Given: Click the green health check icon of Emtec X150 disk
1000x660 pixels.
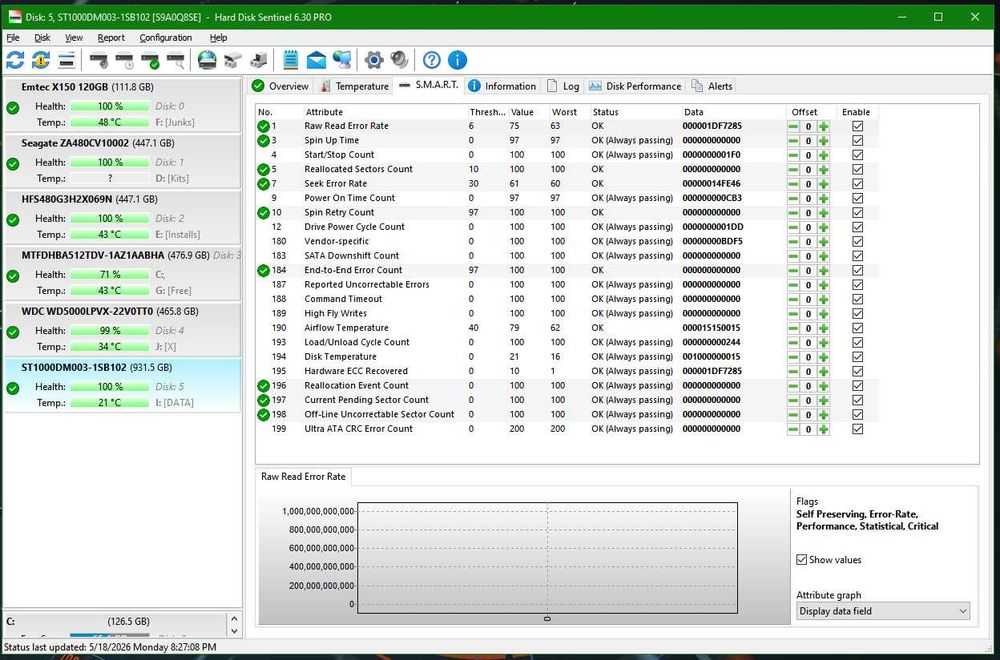Looking at the screenshot, I should [13, 108].
